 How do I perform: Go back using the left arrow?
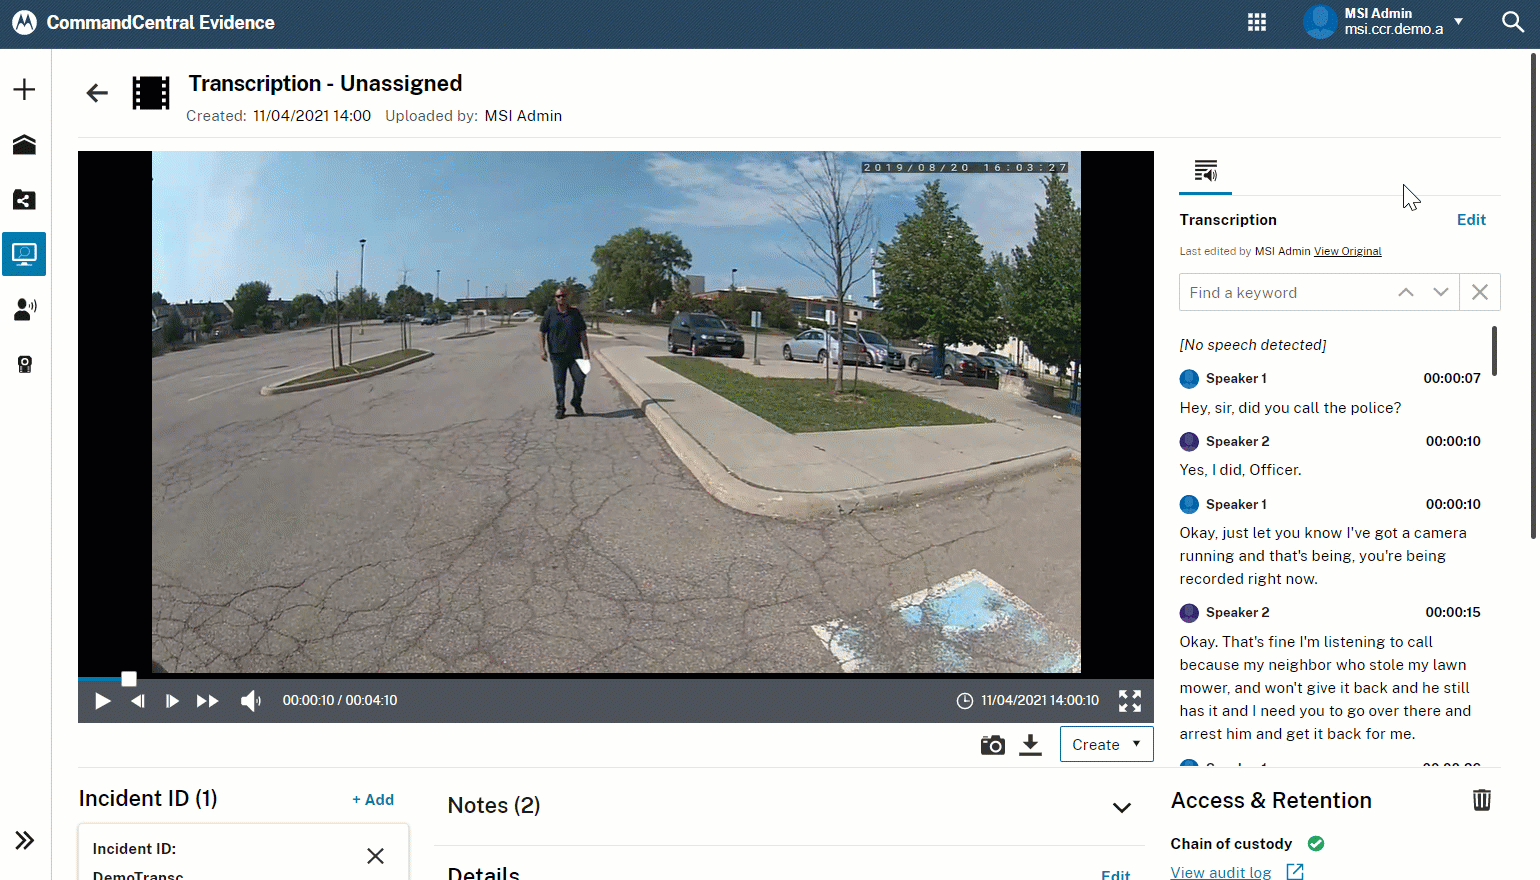tap(97, 94)
